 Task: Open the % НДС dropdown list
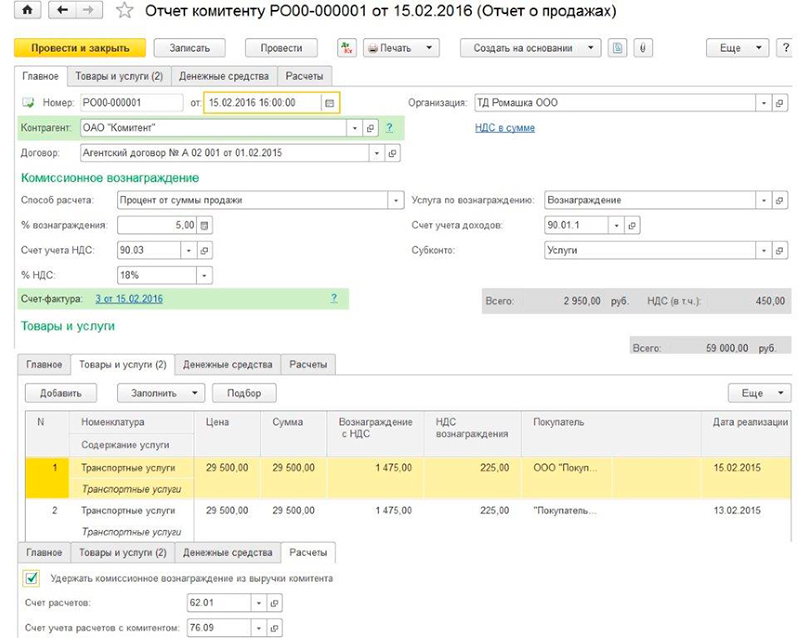pos(205,275)
